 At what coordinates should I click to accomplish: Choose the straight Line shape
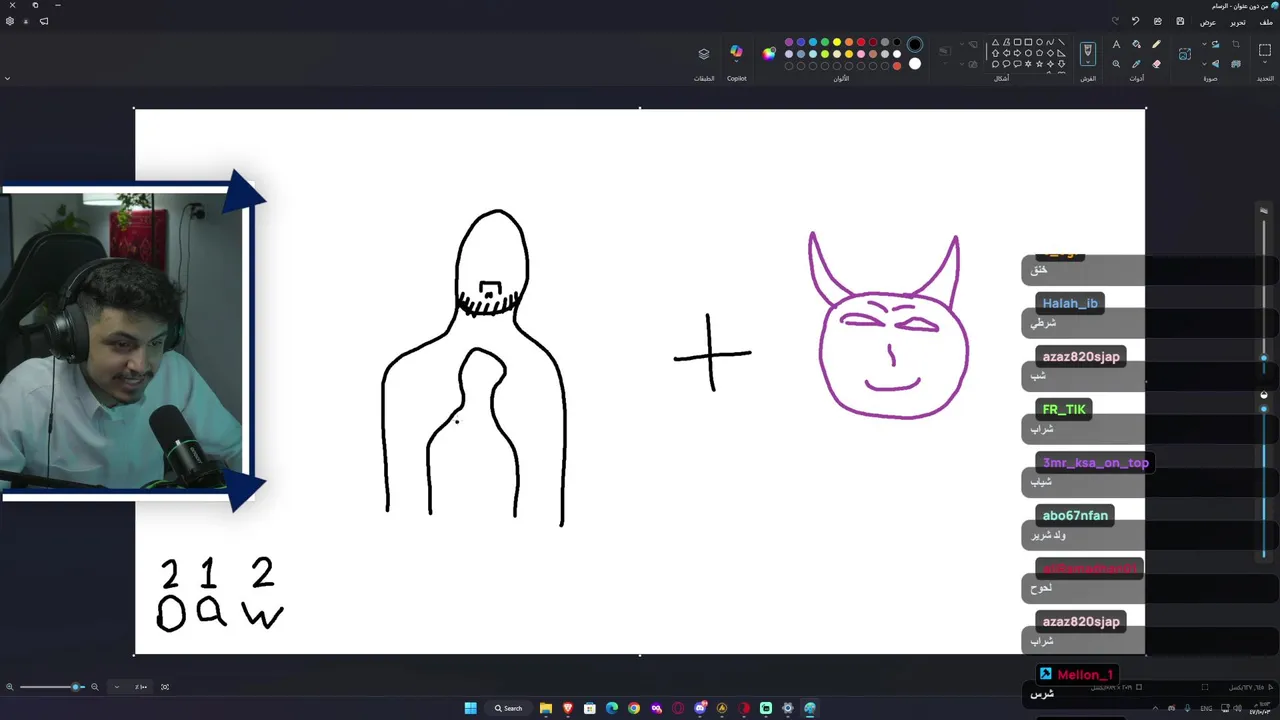[x=1061, y=42]
